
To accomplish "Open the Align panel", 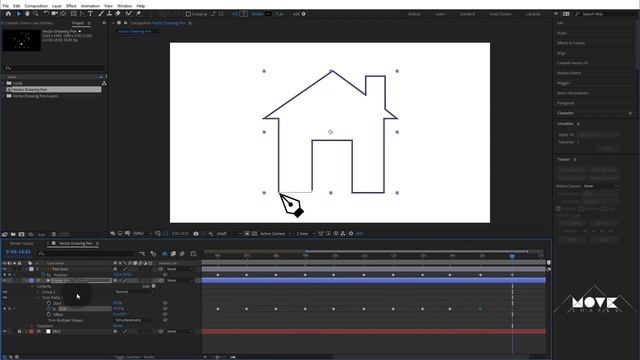I will [561, 53].
